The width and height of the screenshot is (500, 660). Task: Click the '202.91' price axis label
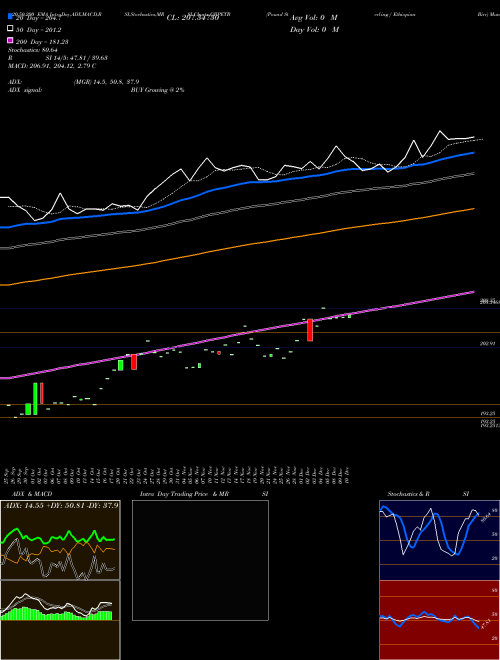coord(488,344)
